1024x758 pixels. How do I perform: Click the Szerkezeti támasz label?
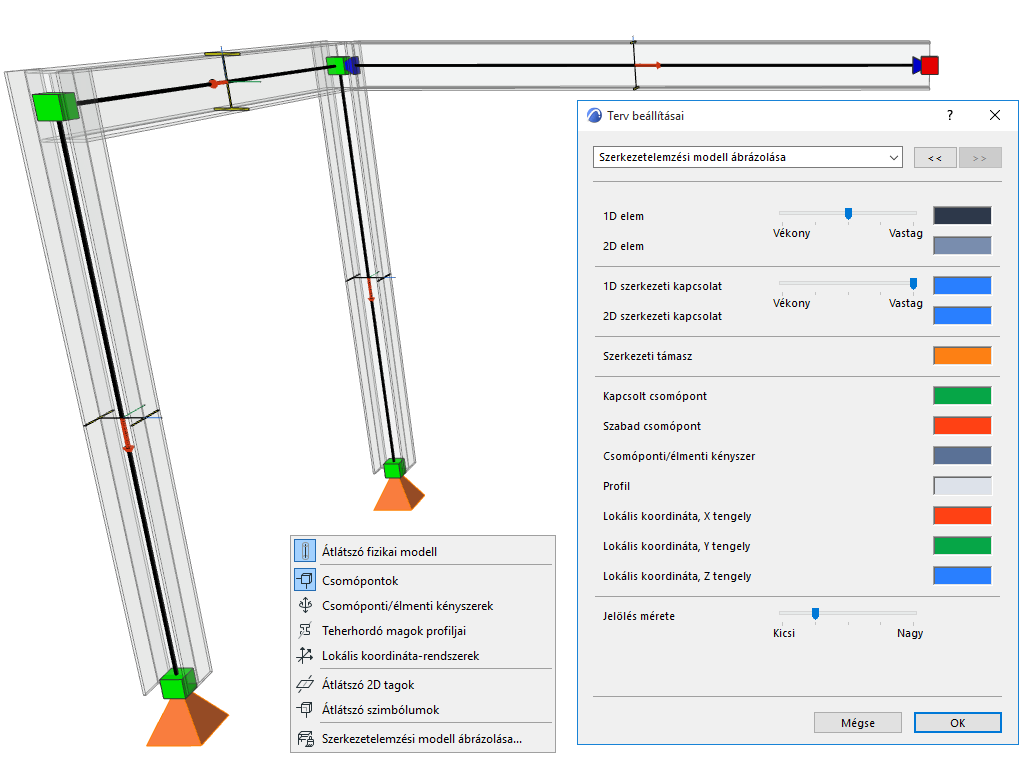(647, 356)
